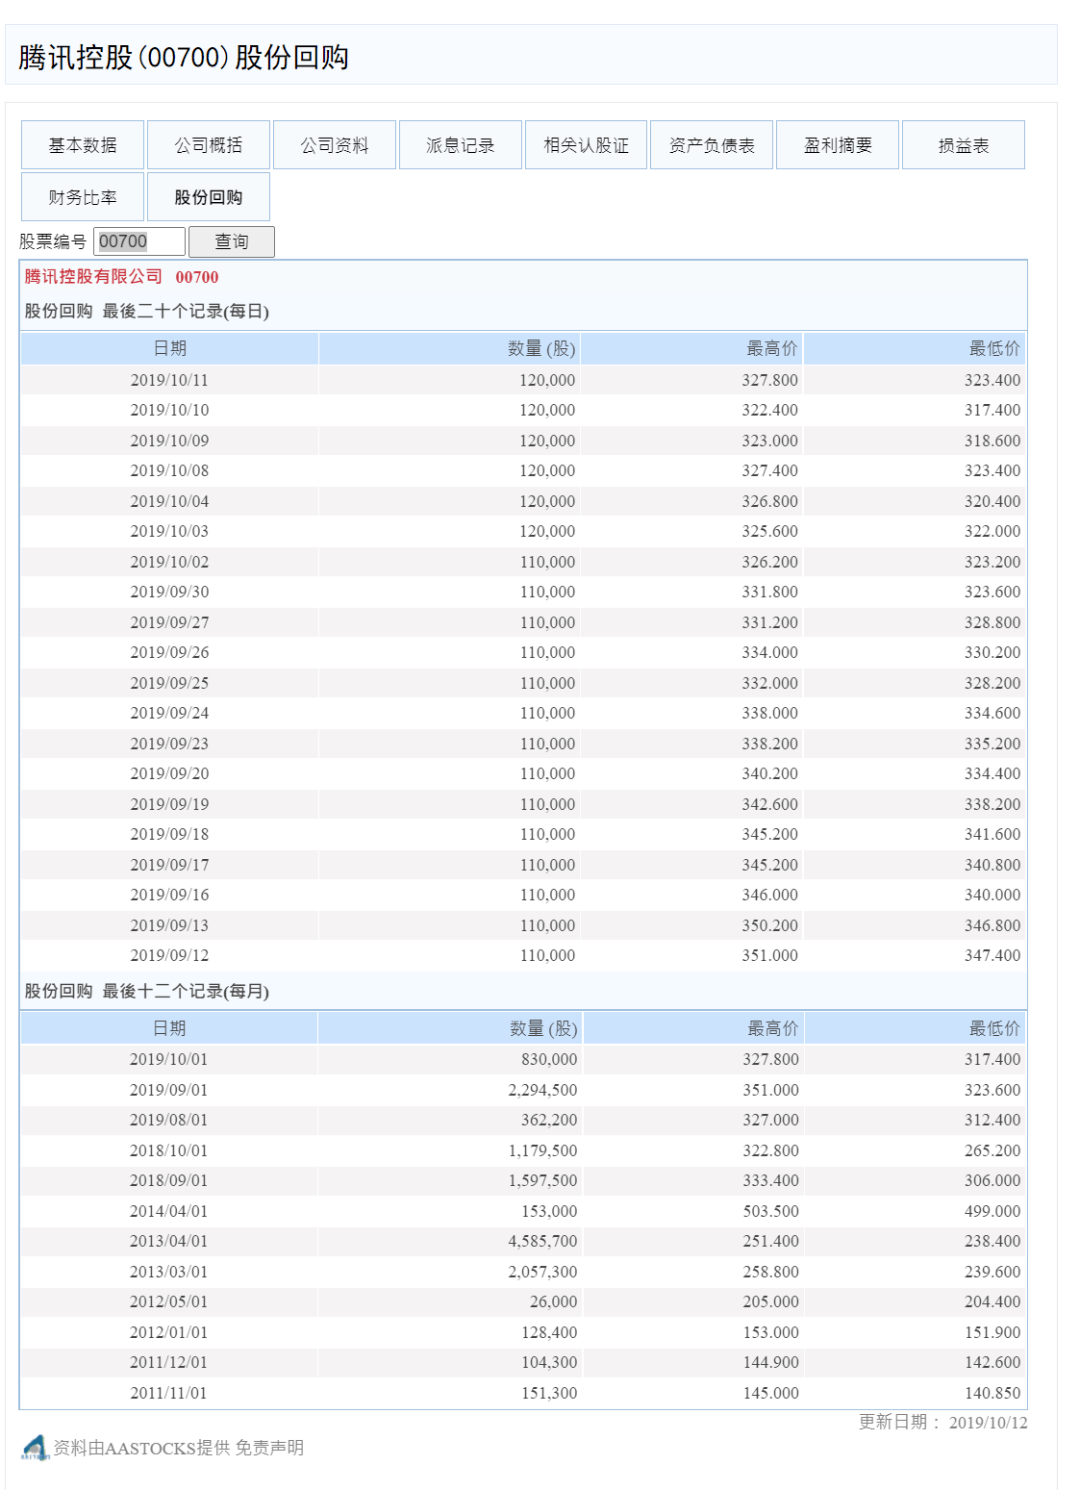Open the 盈利摘要 tab
Image resolution: width=1080 pixels, height=1490 pixels.
click(x=838, y=145)
